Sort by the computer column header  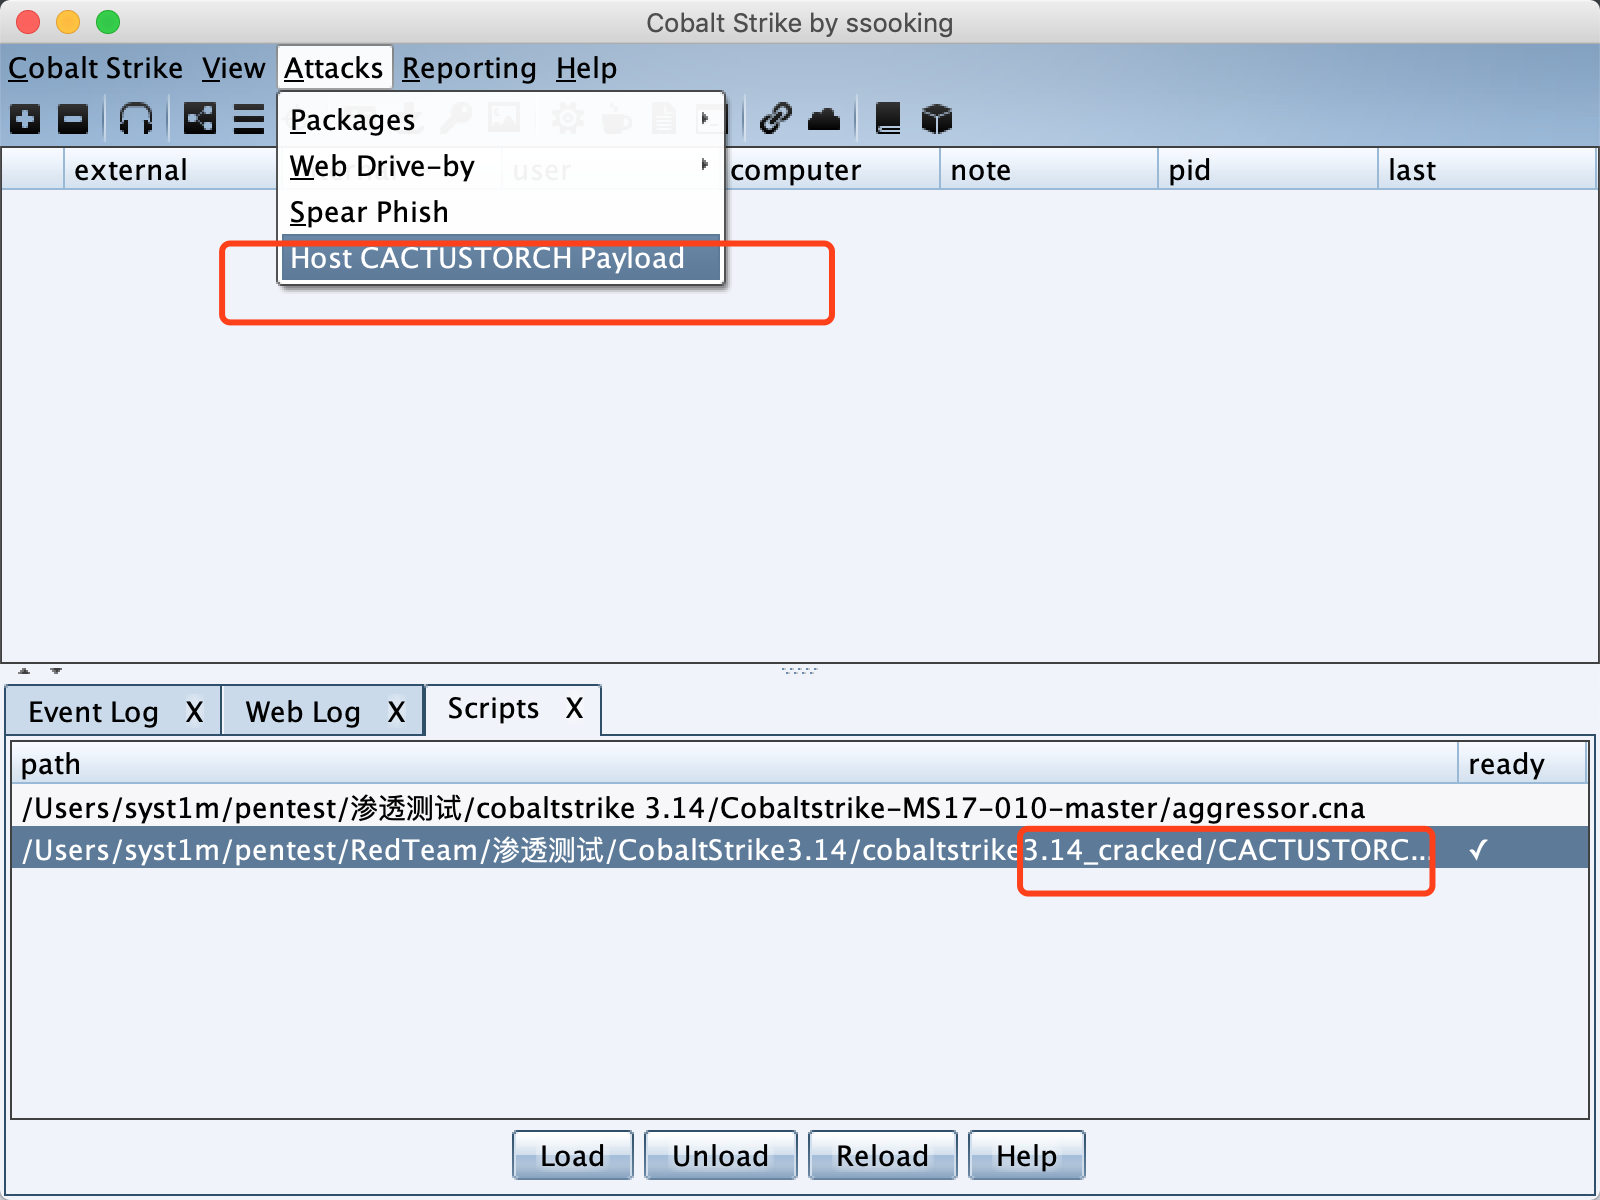click(830, 170)
